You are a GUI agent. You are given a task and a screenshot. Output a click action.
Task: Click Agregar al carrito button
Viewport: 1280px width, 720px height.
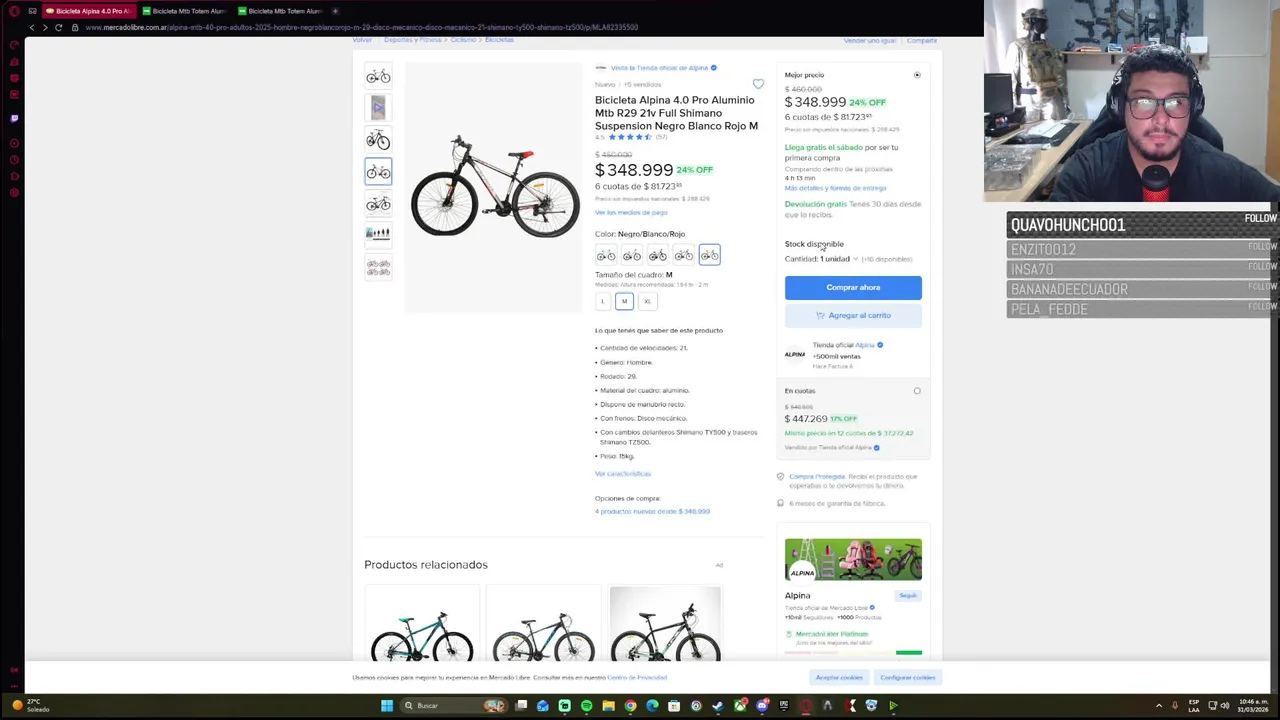point(853,316)
